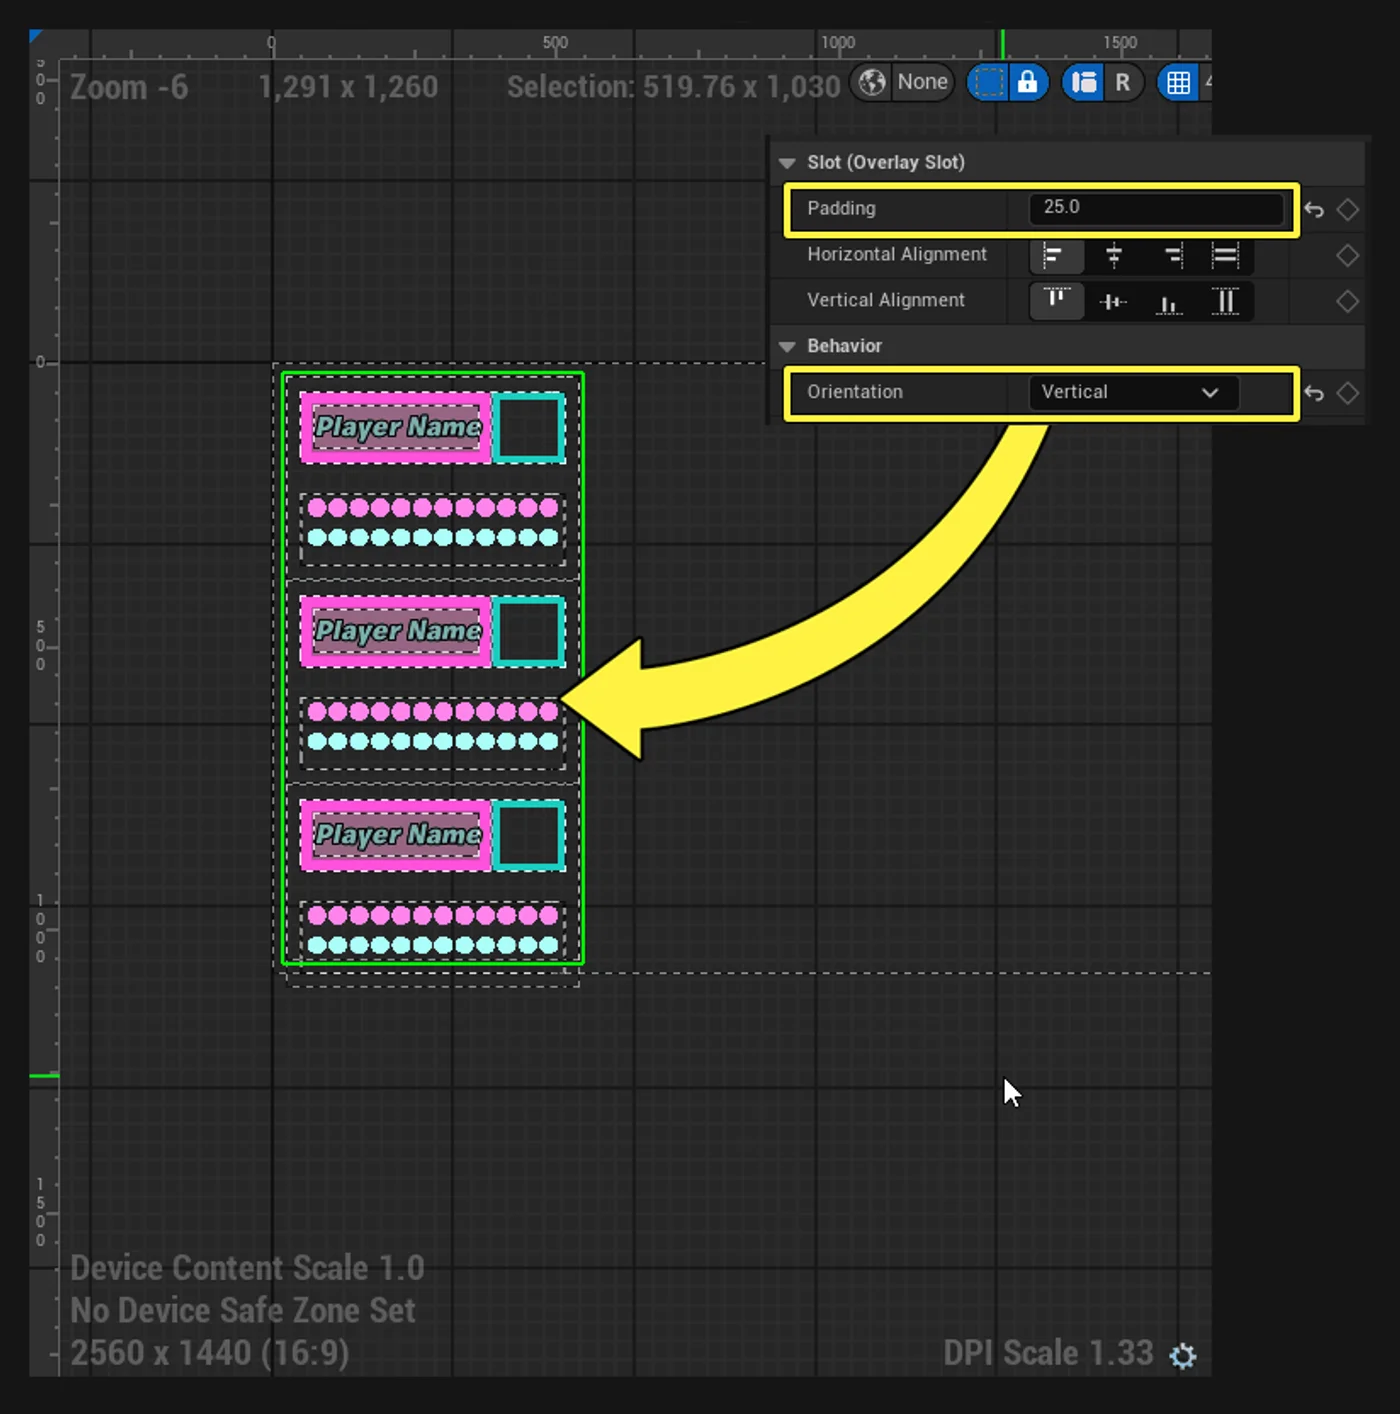Toggle the grid snapping icon
The height and width of the screenshot is (1414, 1400).
(1179, 82)
